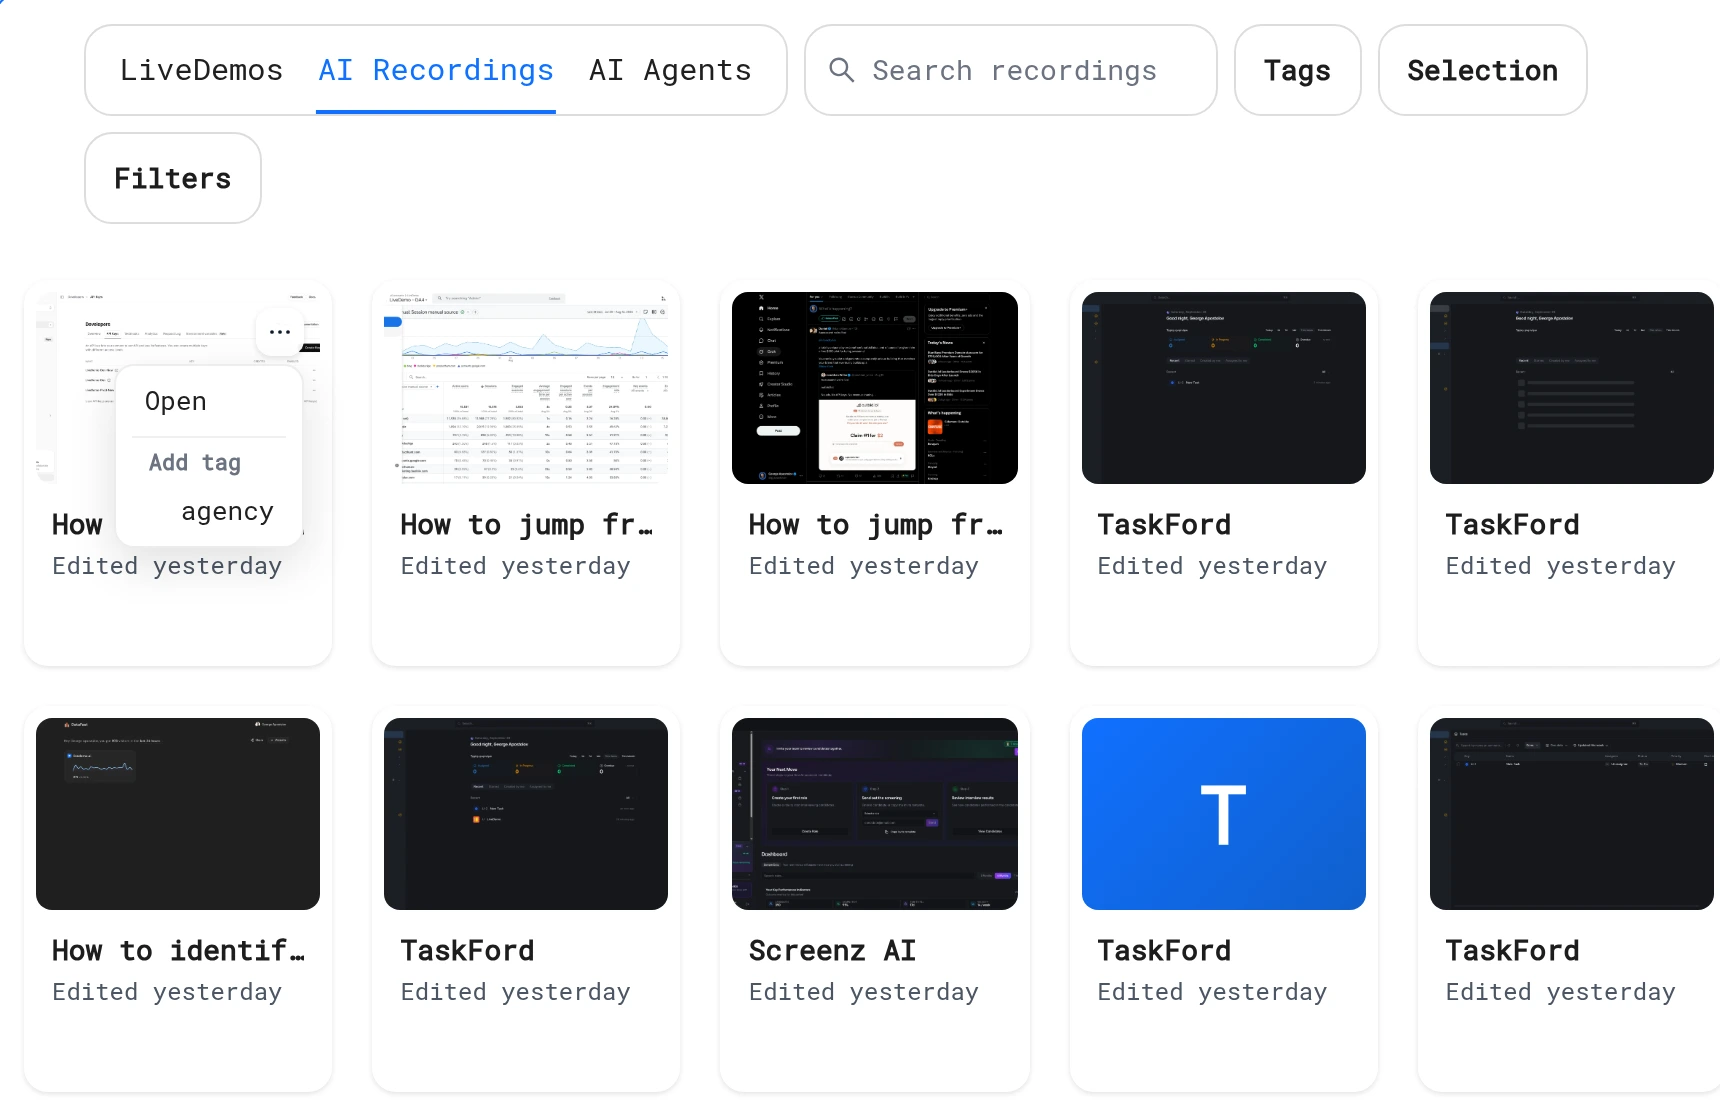Viewport: 1720px width, 1108px height.
Task: Open the Screenz AI recording thumbnail
Action: [x=875, y=814]
